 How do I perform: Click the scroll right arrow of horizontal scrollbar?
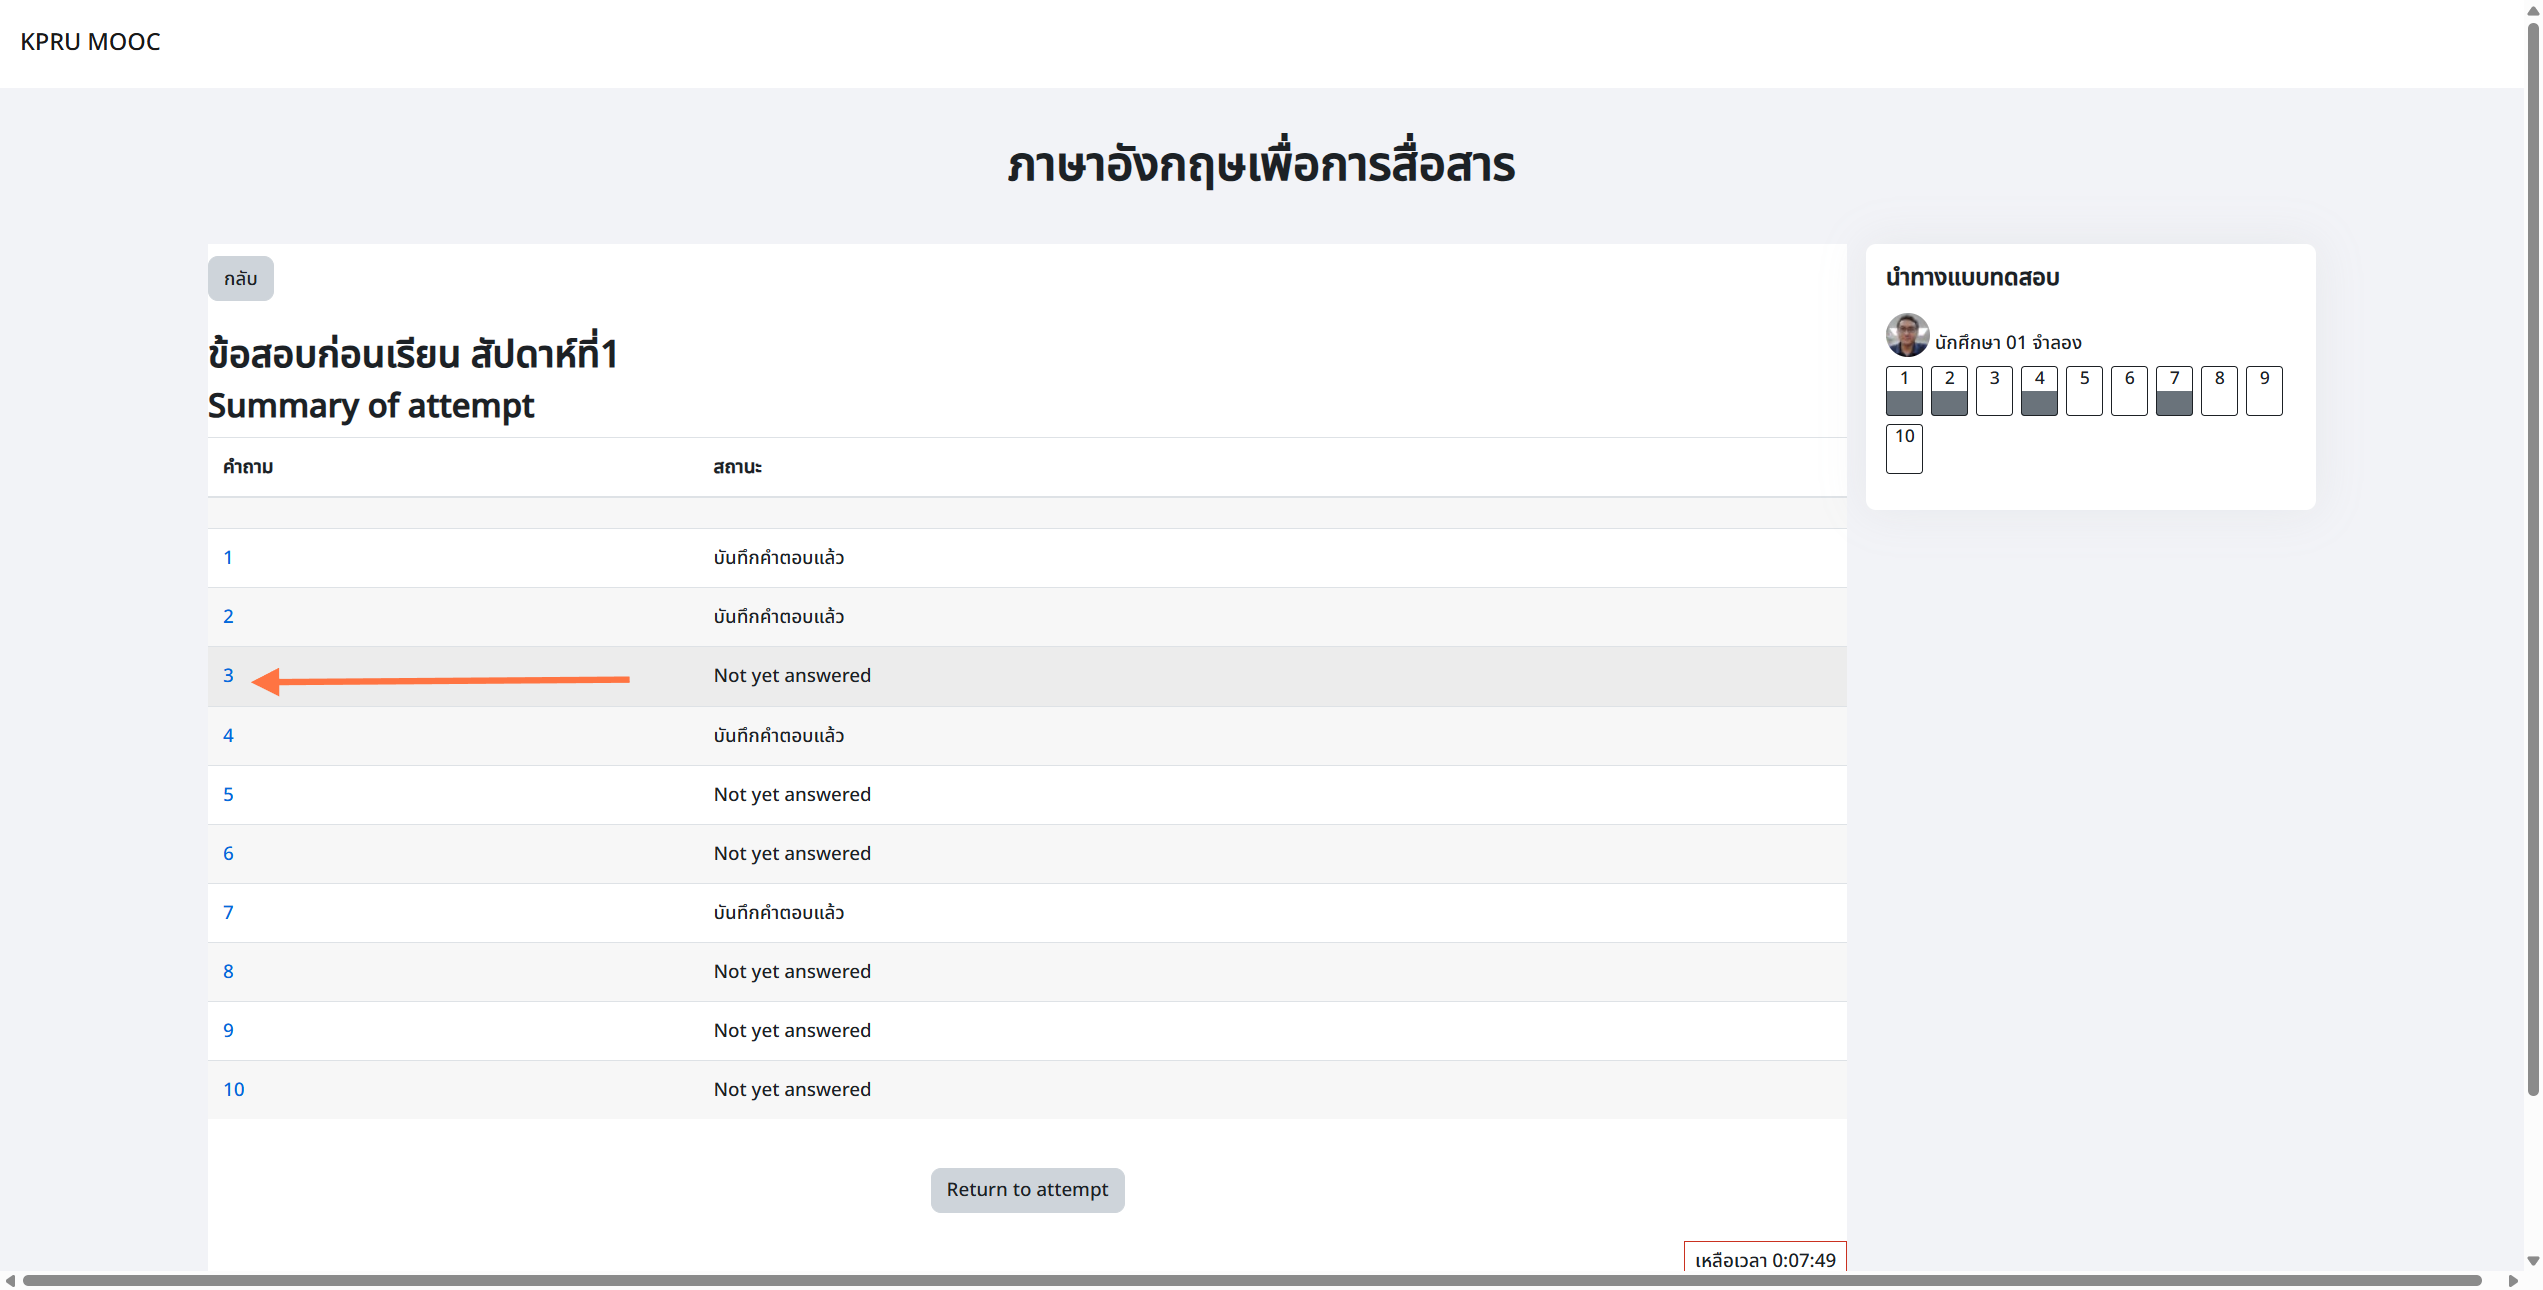pos(2513,1281)
